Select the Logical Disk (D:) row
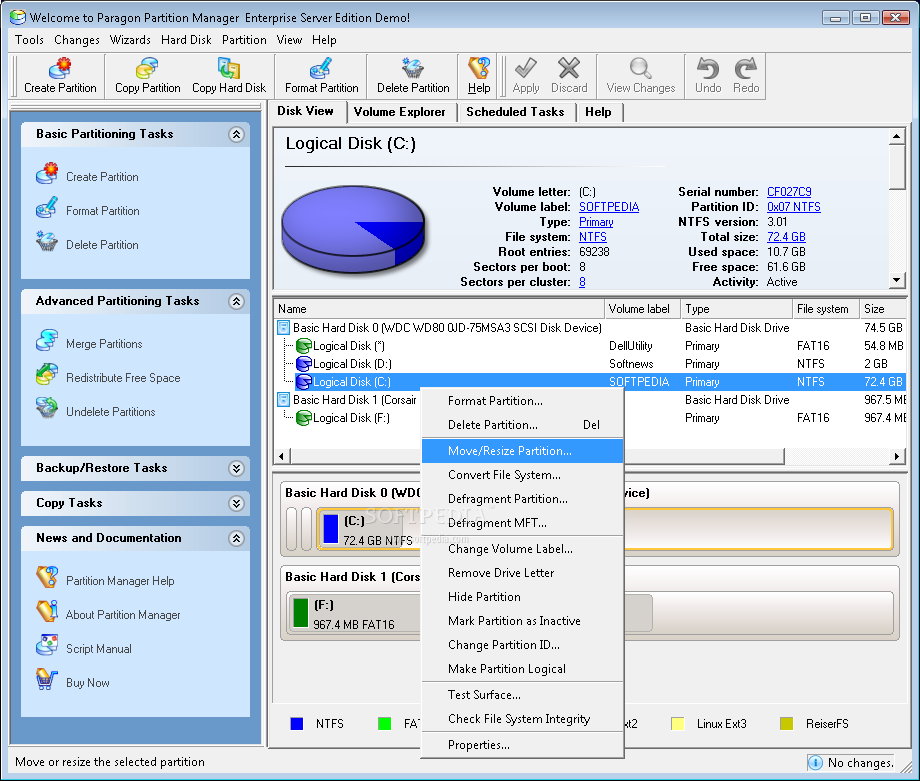This screenshot has width=920, height=781. pos(590,364)
